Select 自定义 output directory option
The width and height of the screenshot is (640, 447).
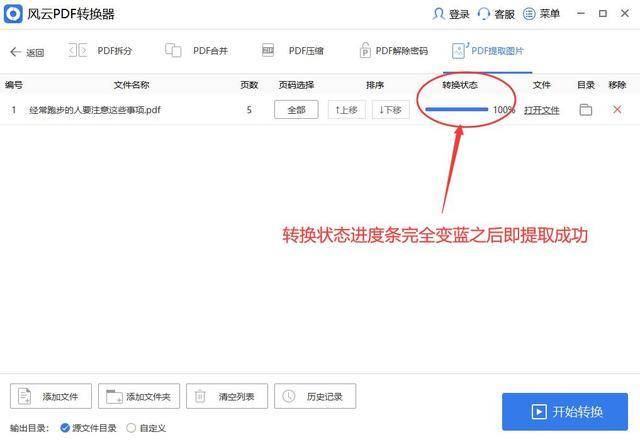click(x=146, y=428)
